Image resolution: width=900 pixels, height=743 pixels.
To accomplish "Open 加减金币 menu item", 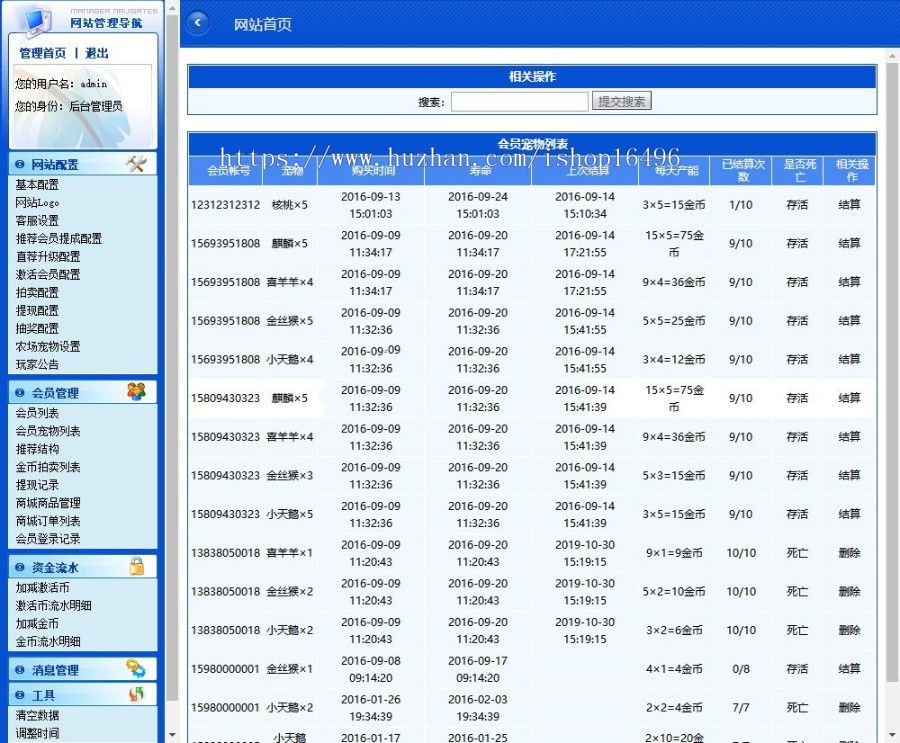I will (37, 624).
